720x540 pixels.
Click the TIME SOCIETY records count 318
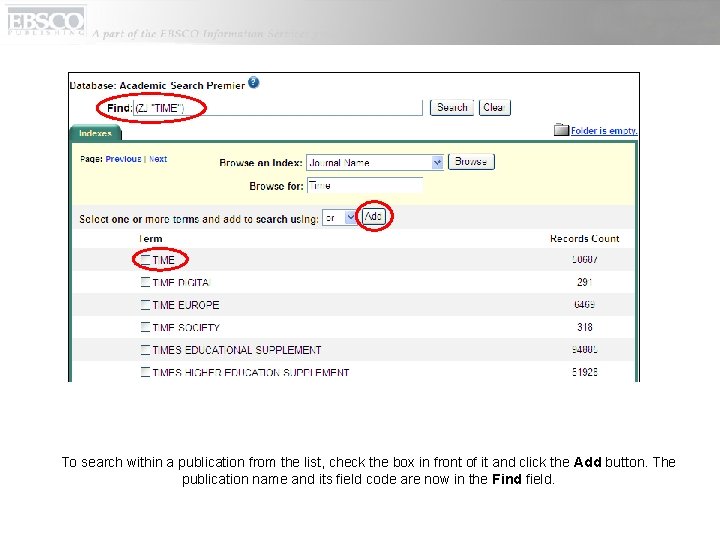[585, 327]
